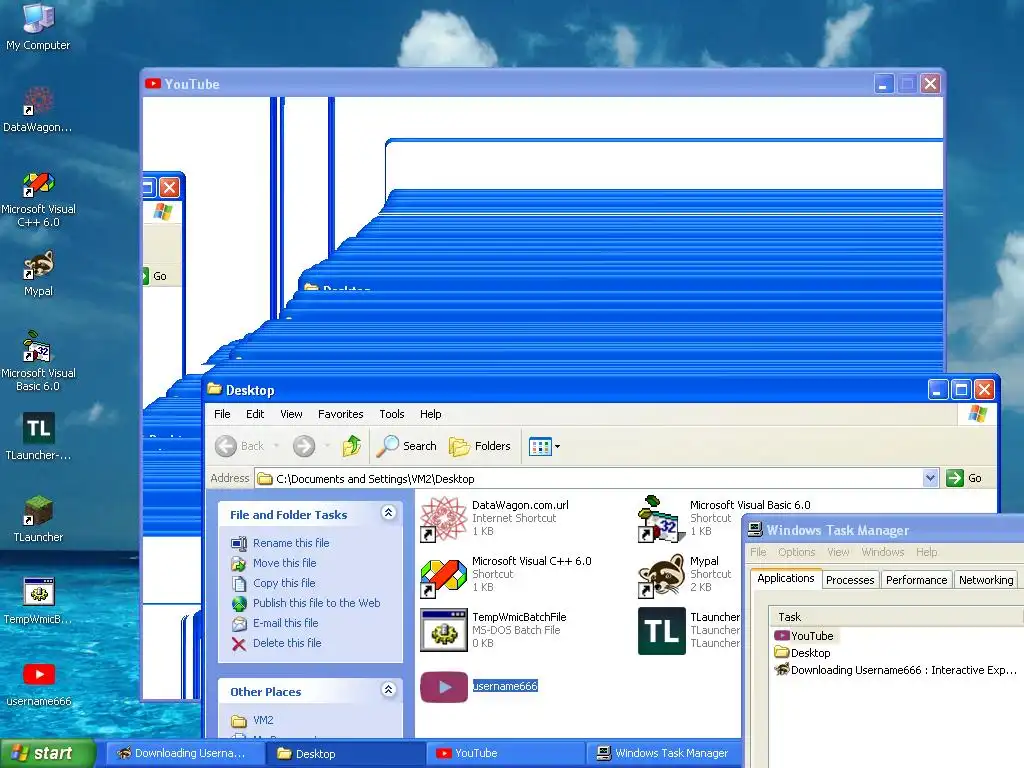
Task: Select Downloading Username666 task row
Action: tap(895, 670)
